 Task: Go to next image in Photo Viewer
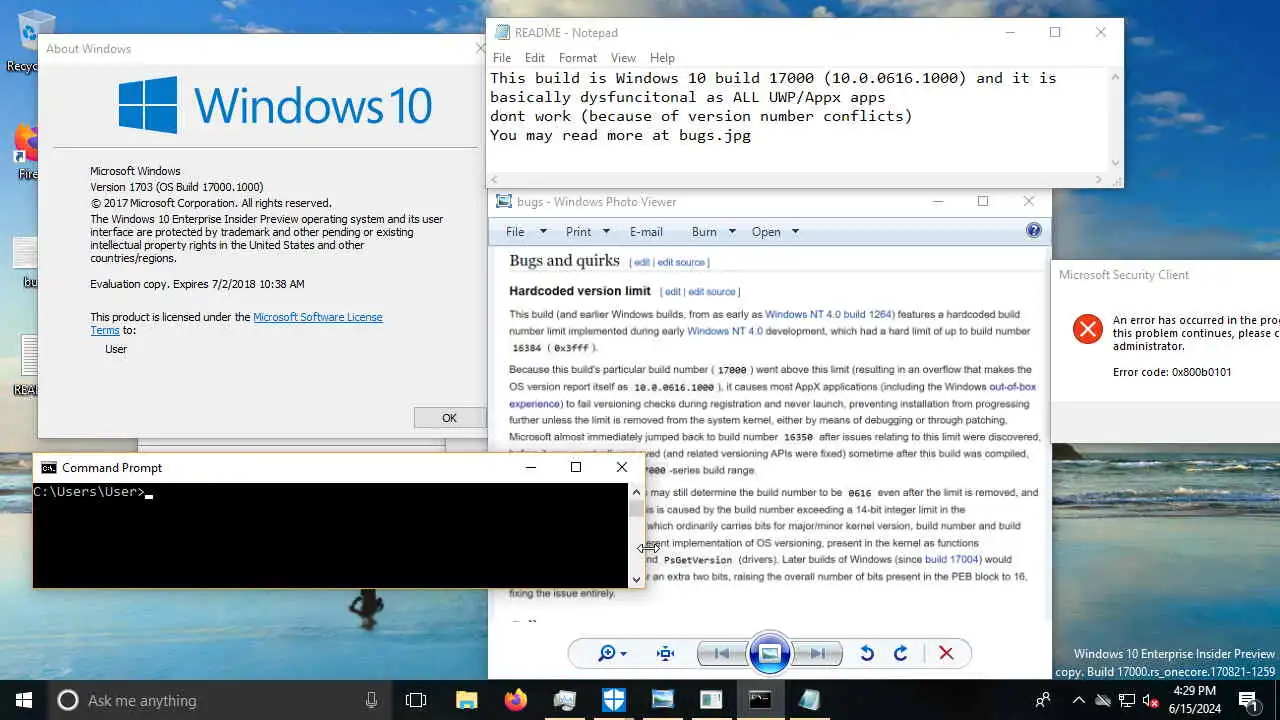(x=818, y=653)
